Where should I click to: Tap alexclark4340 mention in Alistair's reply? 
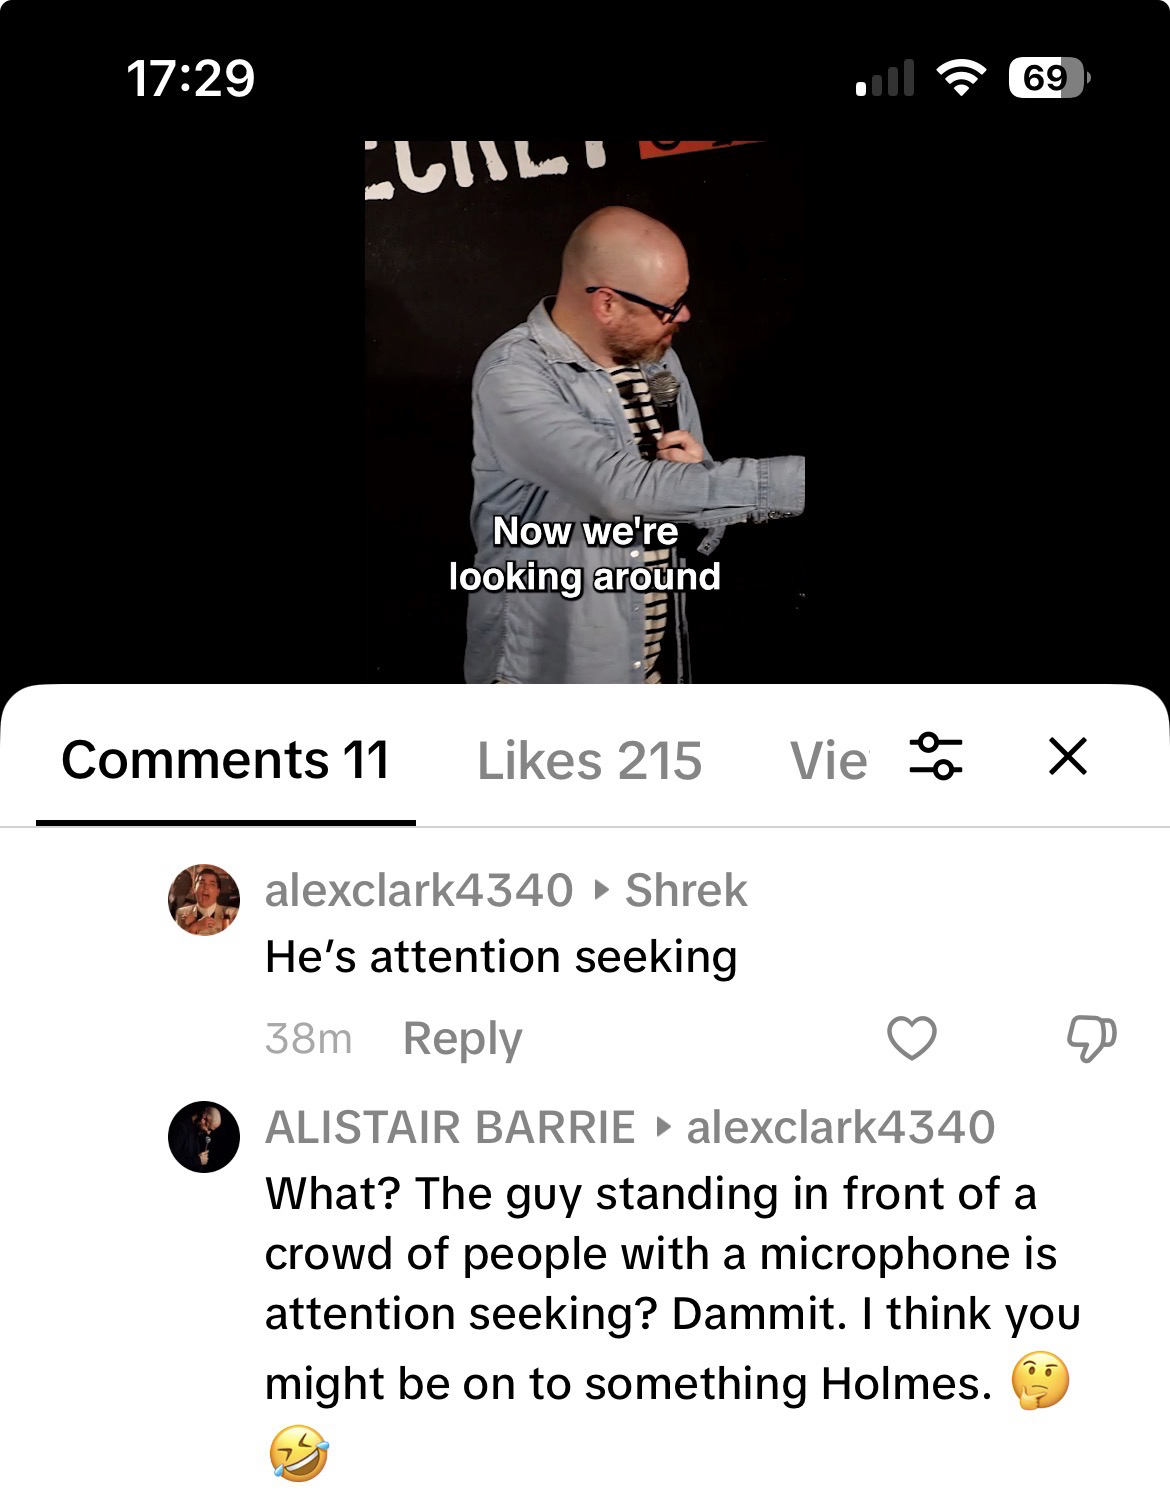(841, 1127)
